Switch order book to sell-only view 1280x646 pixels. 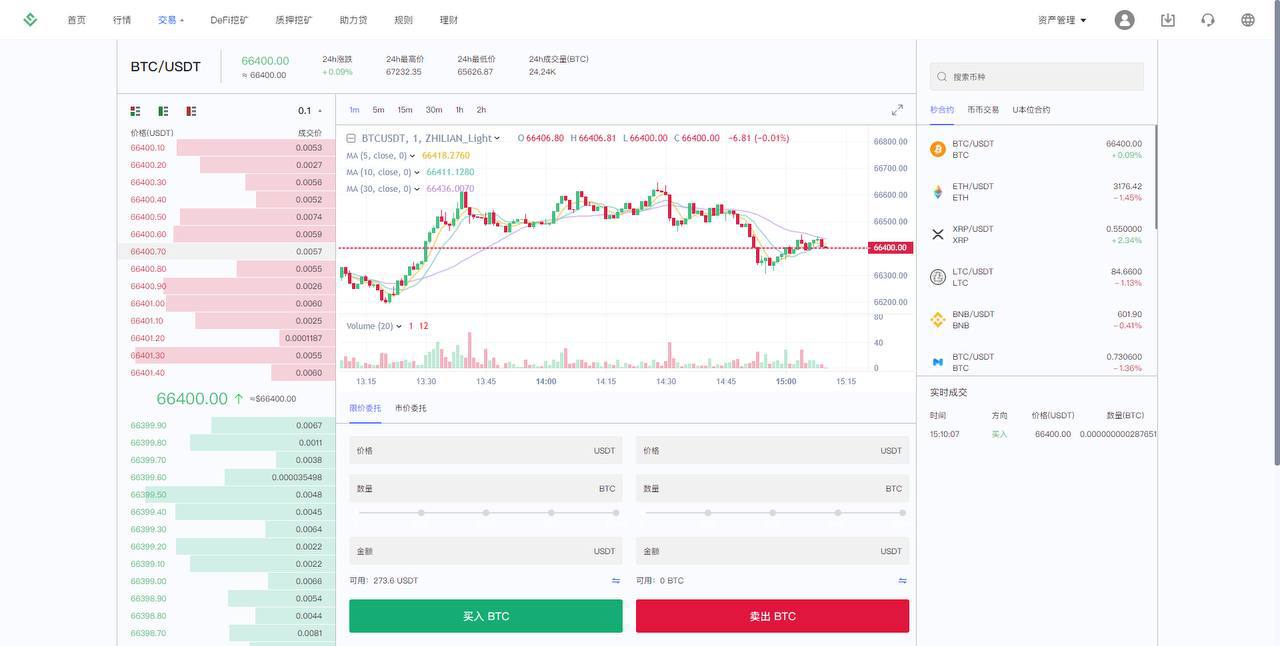click(187, 108)
